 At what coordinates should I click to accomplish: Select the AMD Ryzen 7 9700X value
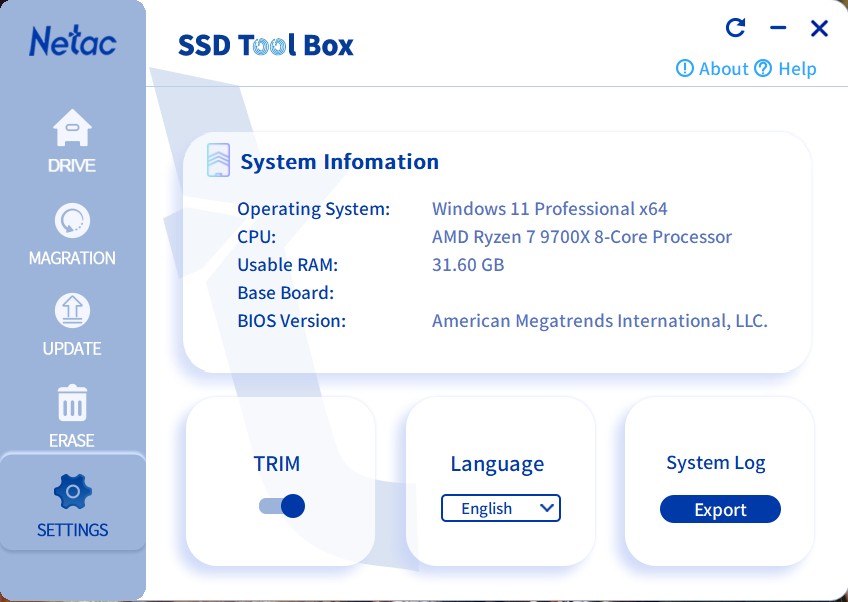tap(582, 237)
